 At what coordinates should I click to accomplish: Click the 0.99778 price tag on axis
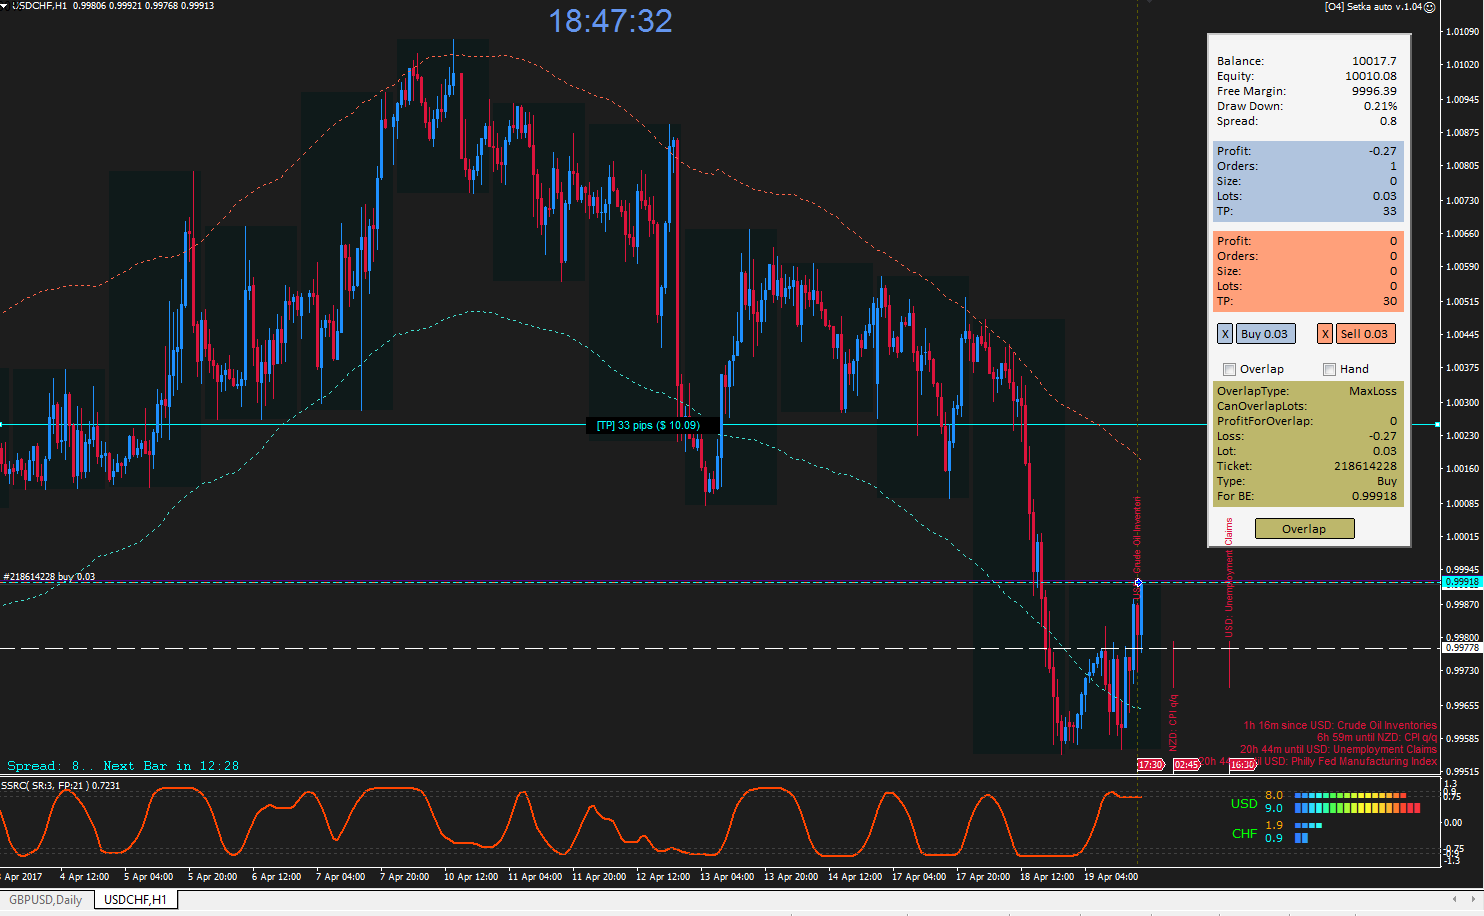pos(1461,648)
